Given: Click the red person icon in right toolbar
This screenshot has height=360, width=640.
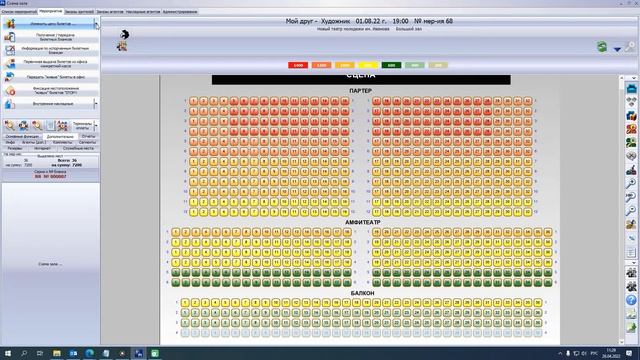Looking at the screenshot, I should pos(631,129).
